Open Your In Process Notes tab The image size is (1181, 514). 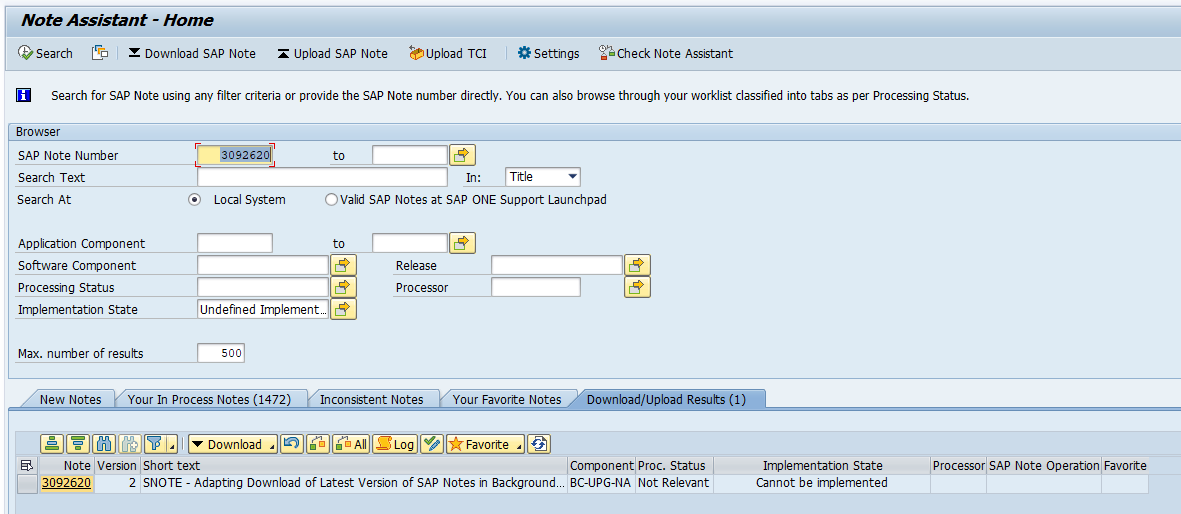pos(209,399)
